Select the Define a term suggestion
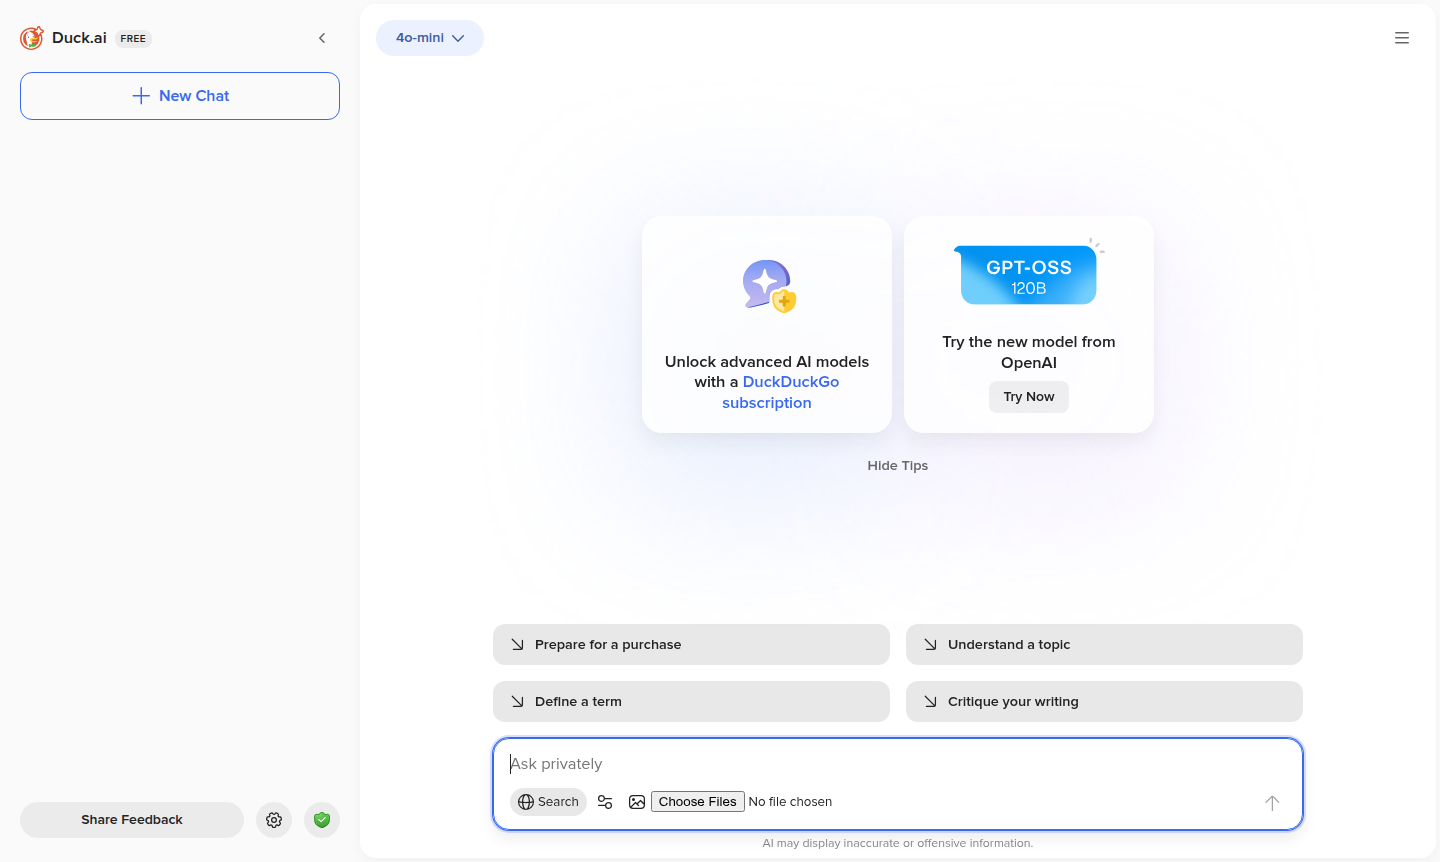The image size is (1440, 862). [x=690, y=701]
